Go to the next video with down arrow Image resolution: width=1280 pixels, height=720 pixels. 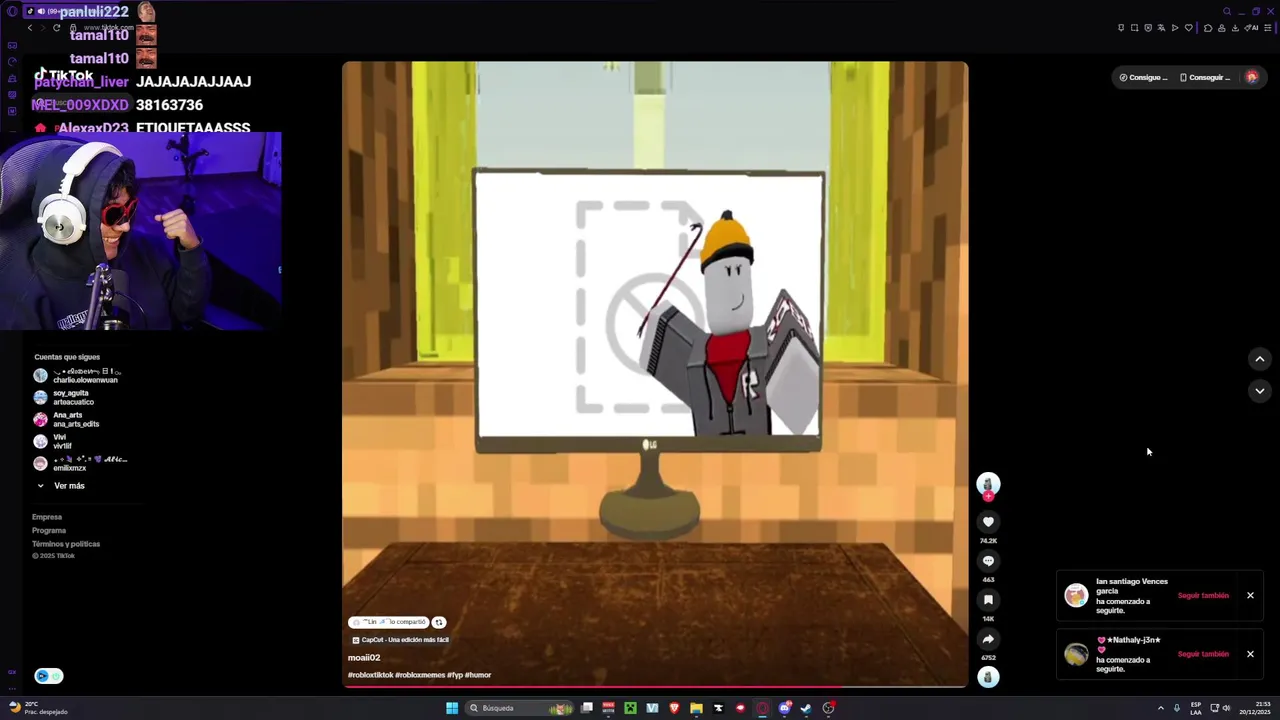pos(1260,391)
